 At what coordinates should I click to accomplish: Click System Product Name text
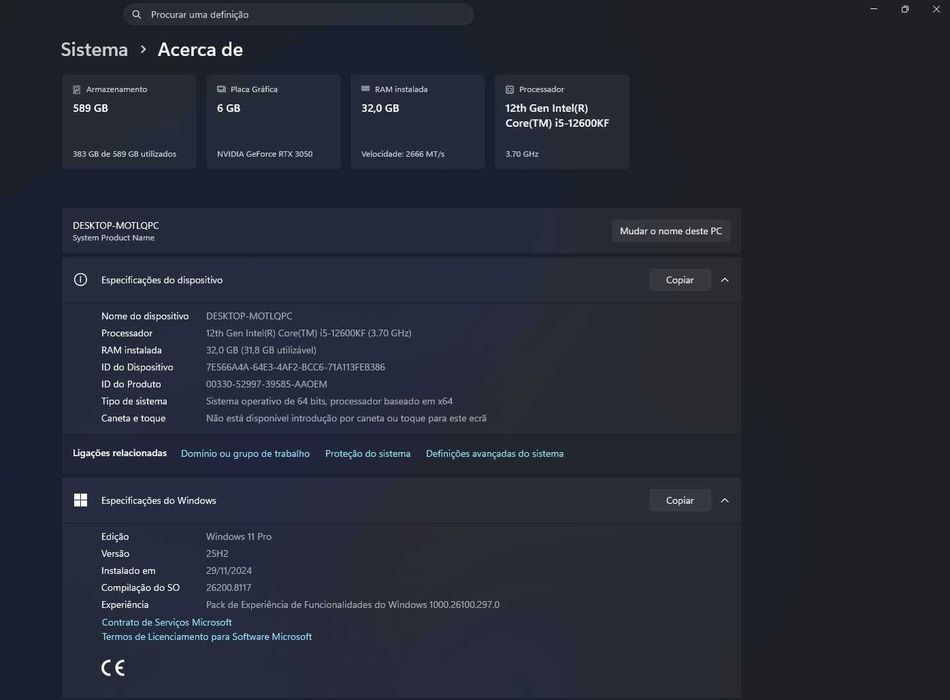point(113,238)
